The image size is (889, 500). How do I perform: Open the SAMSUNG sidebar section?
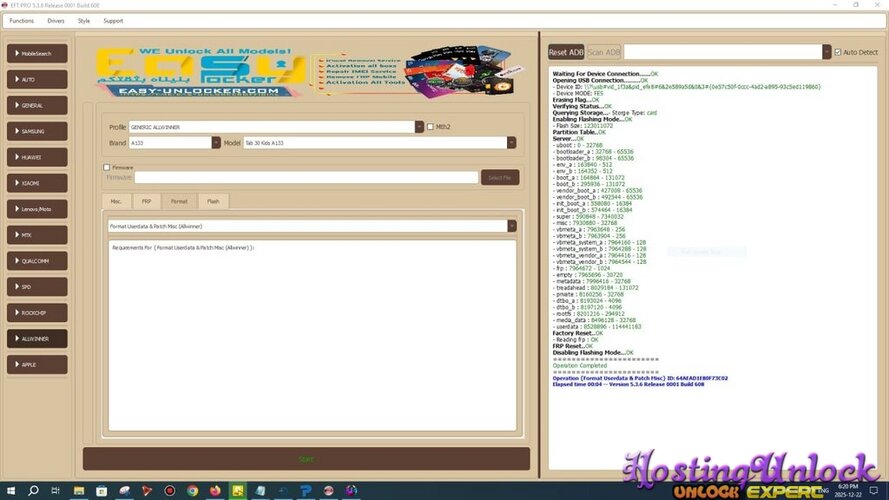click(x=37, y=131)
